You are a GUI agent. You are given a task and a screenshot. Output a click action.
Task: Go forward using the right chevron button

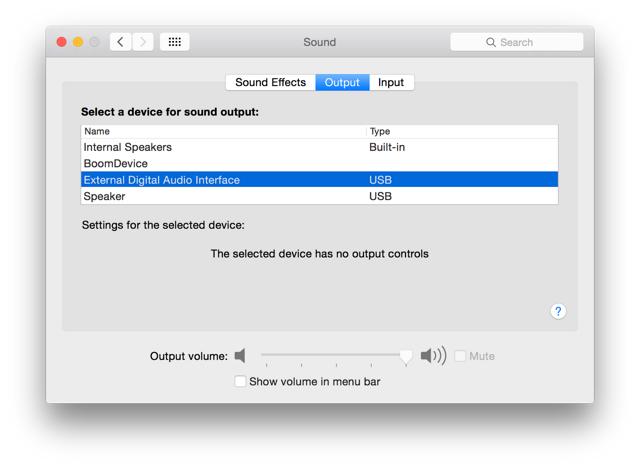(x=142, y=42)
